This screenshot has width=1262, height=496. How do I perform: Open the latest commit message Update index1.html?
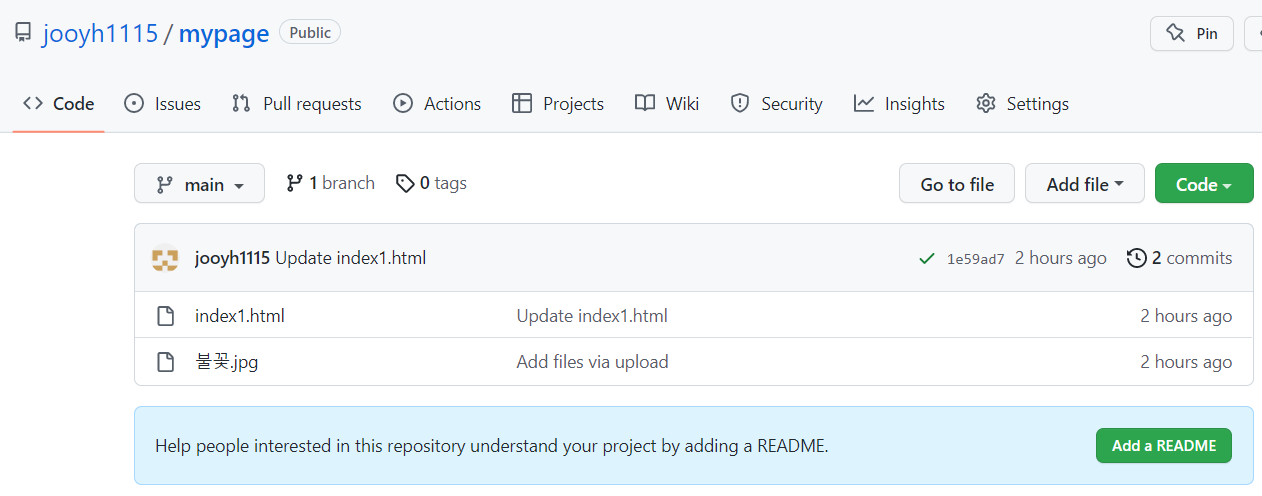351,258
